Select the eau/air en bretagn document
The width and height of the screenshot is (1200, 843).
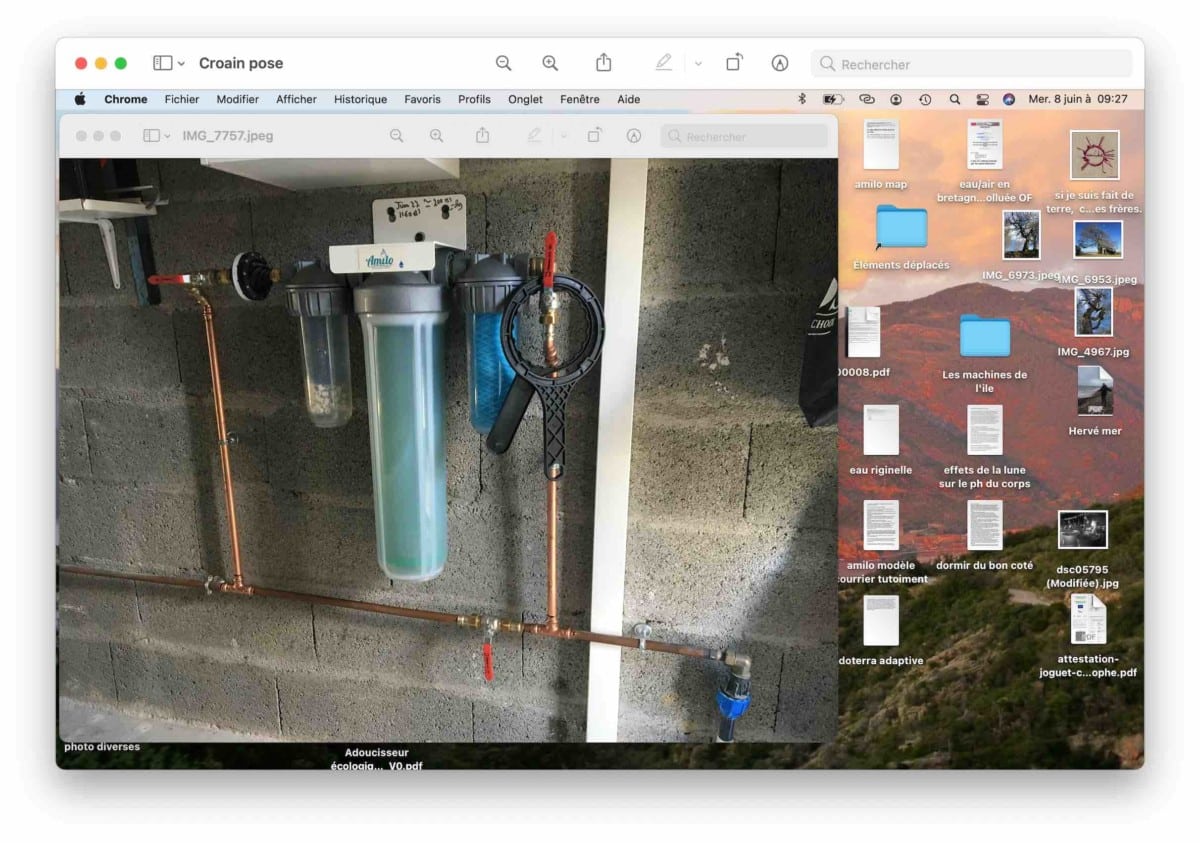pos(985,144)
